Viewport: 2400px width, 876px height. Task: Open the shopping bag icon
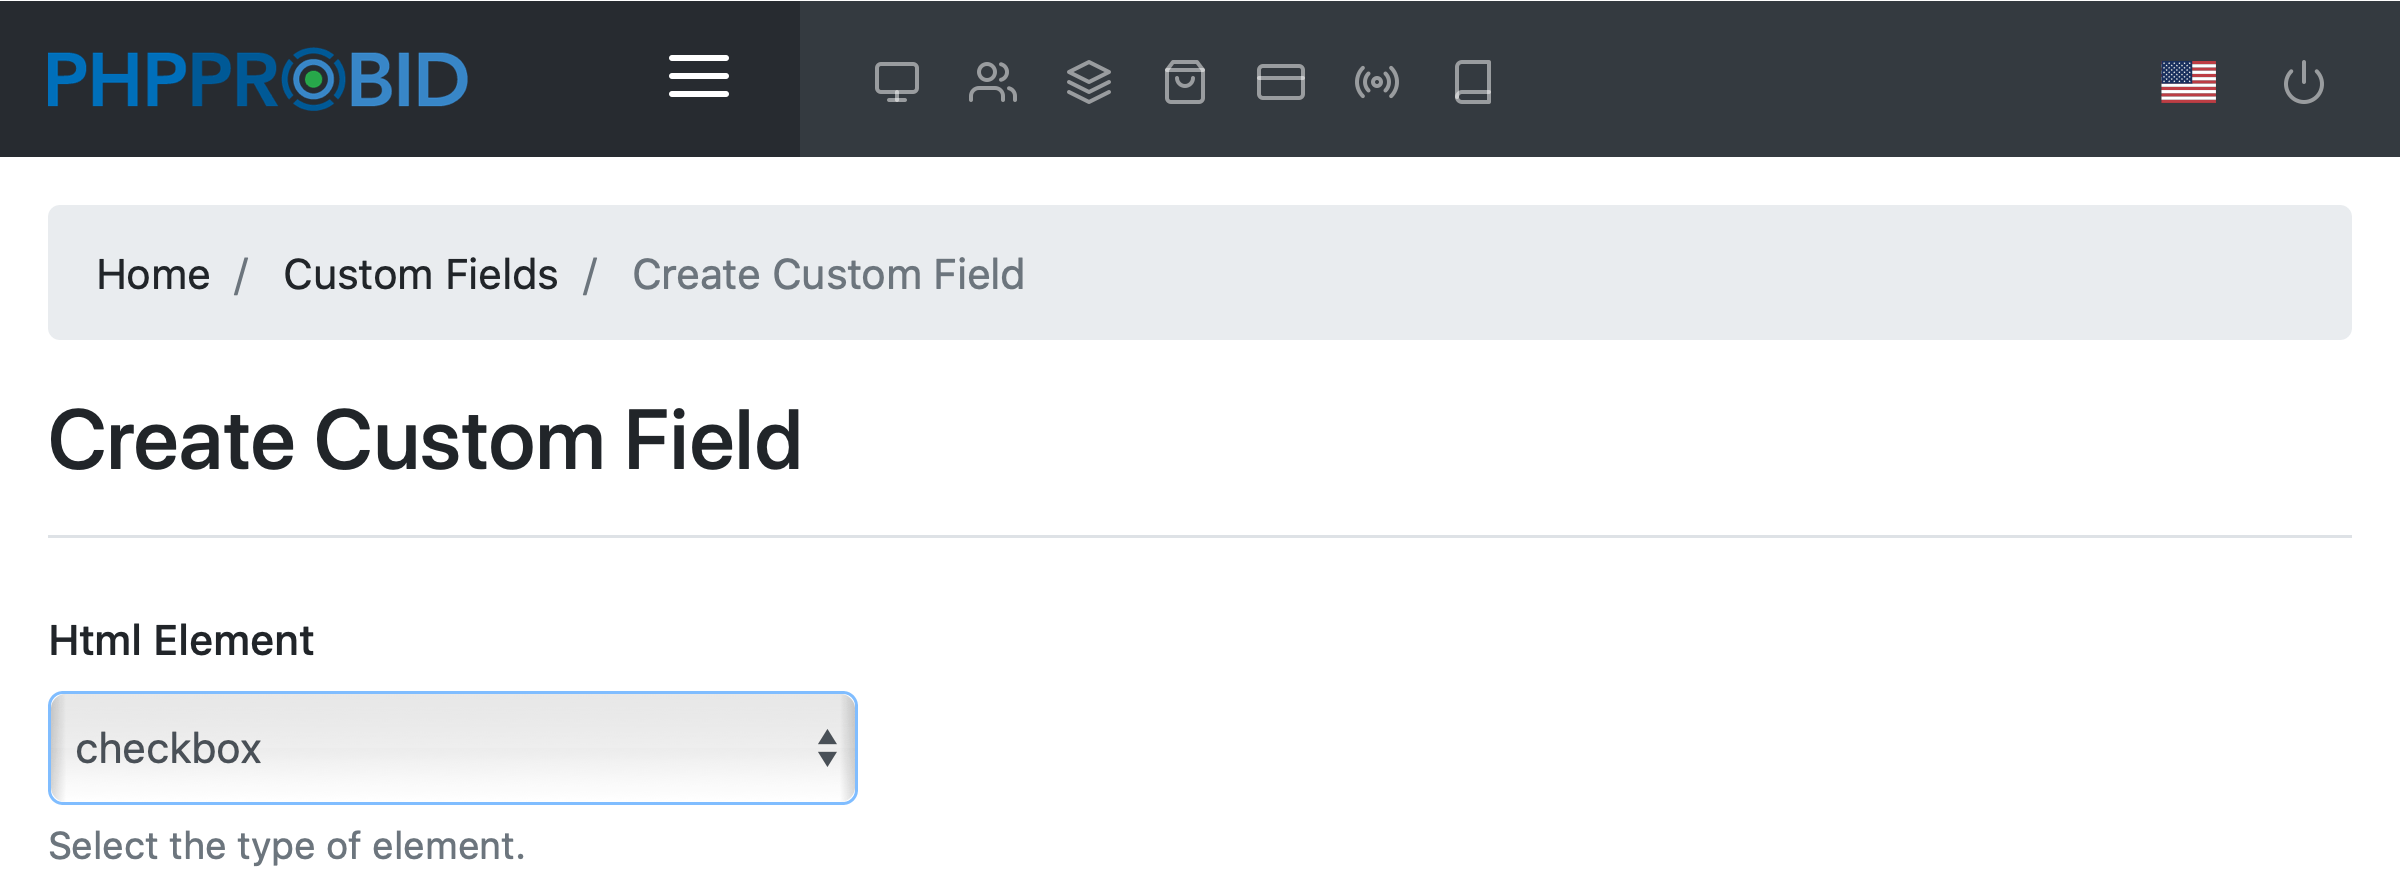[x=1184, y=82]
